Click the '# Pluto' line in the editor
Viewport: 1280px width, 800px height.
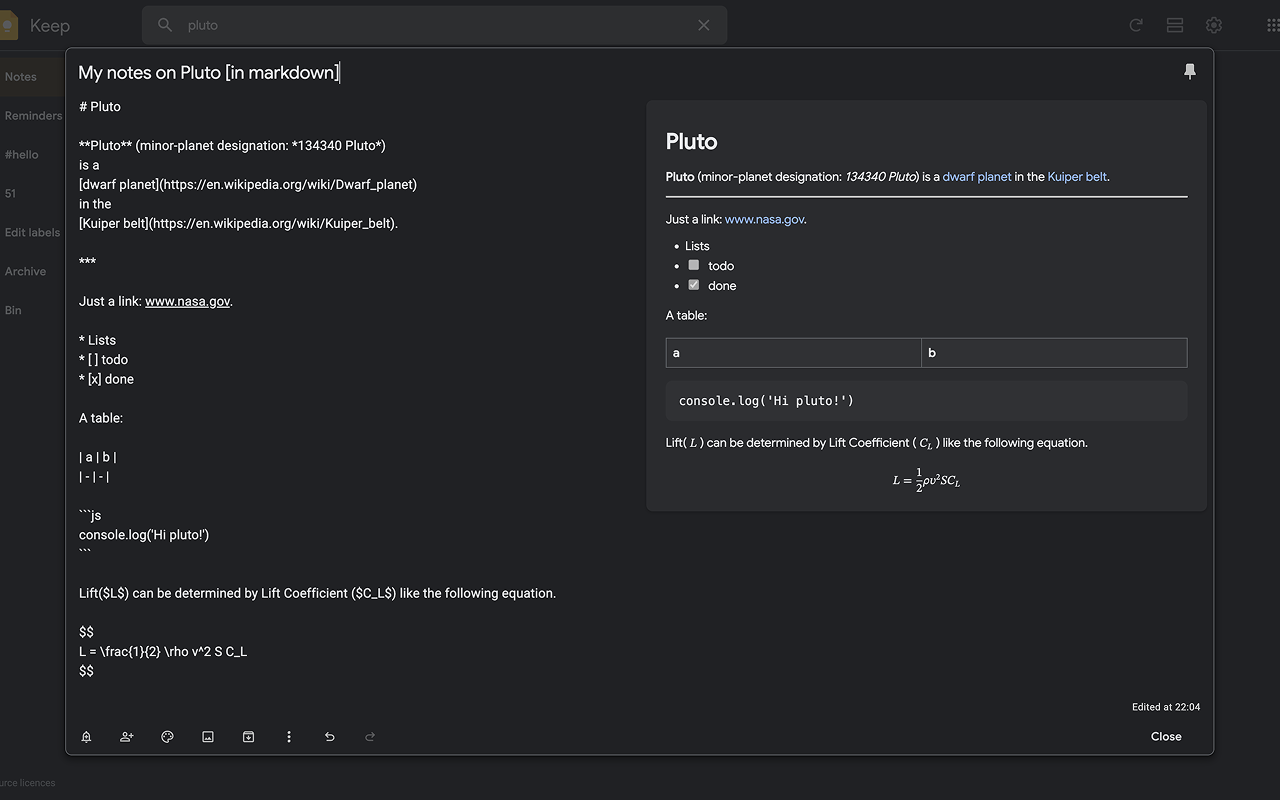pos(100,106)
